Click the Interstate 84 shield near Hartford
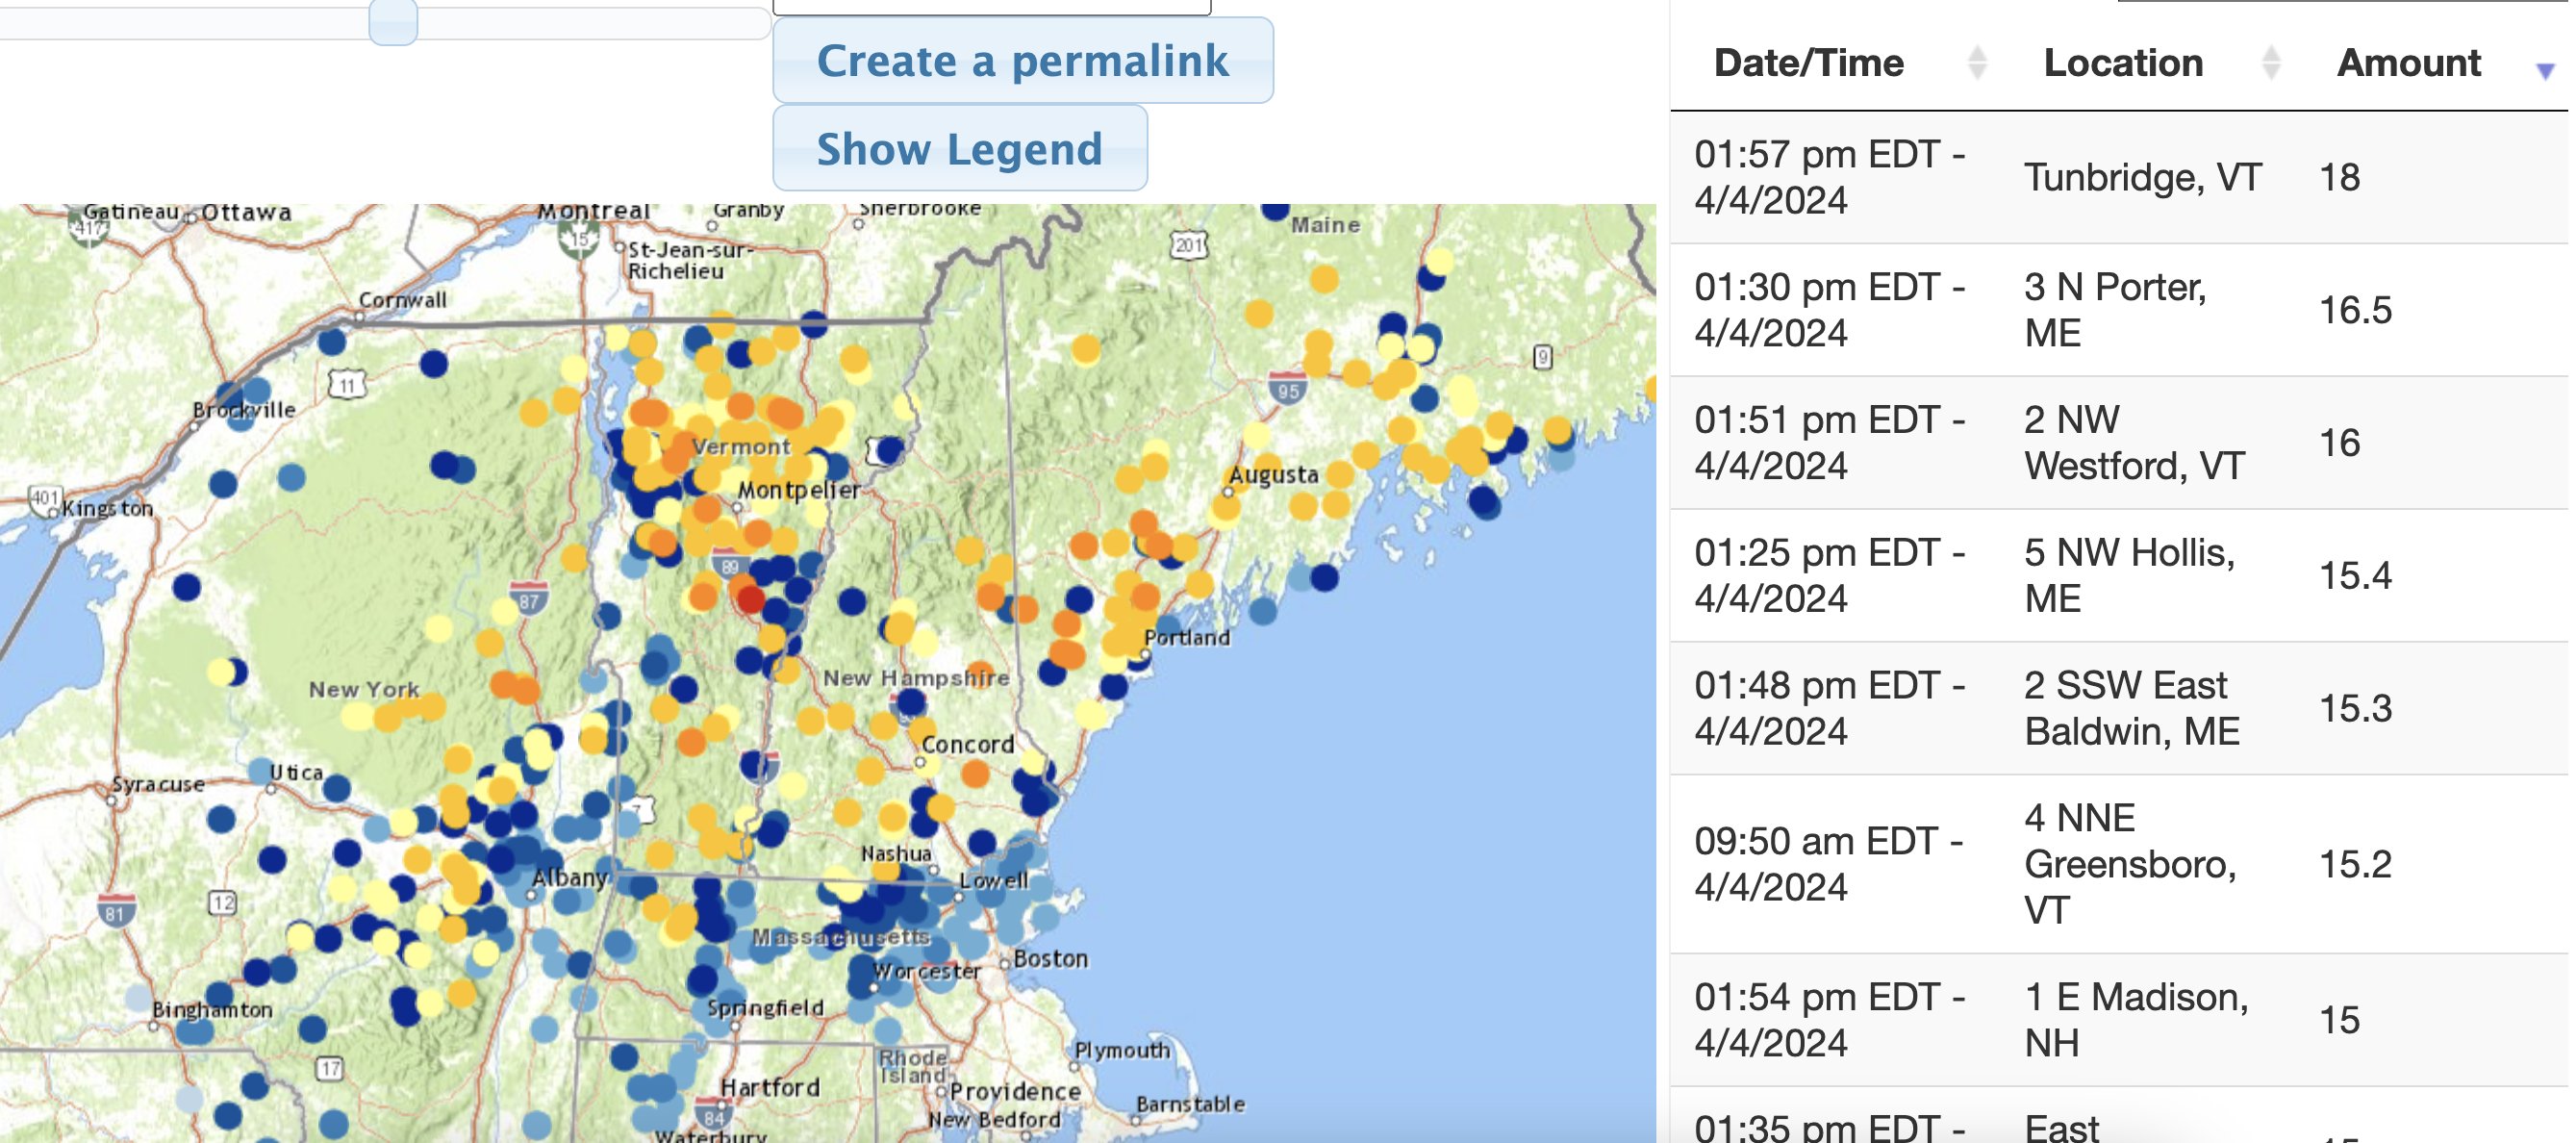Image resolution: width=2576 pixels, height=1143 pixels. pyautogui.click(x=713, y=1114)
